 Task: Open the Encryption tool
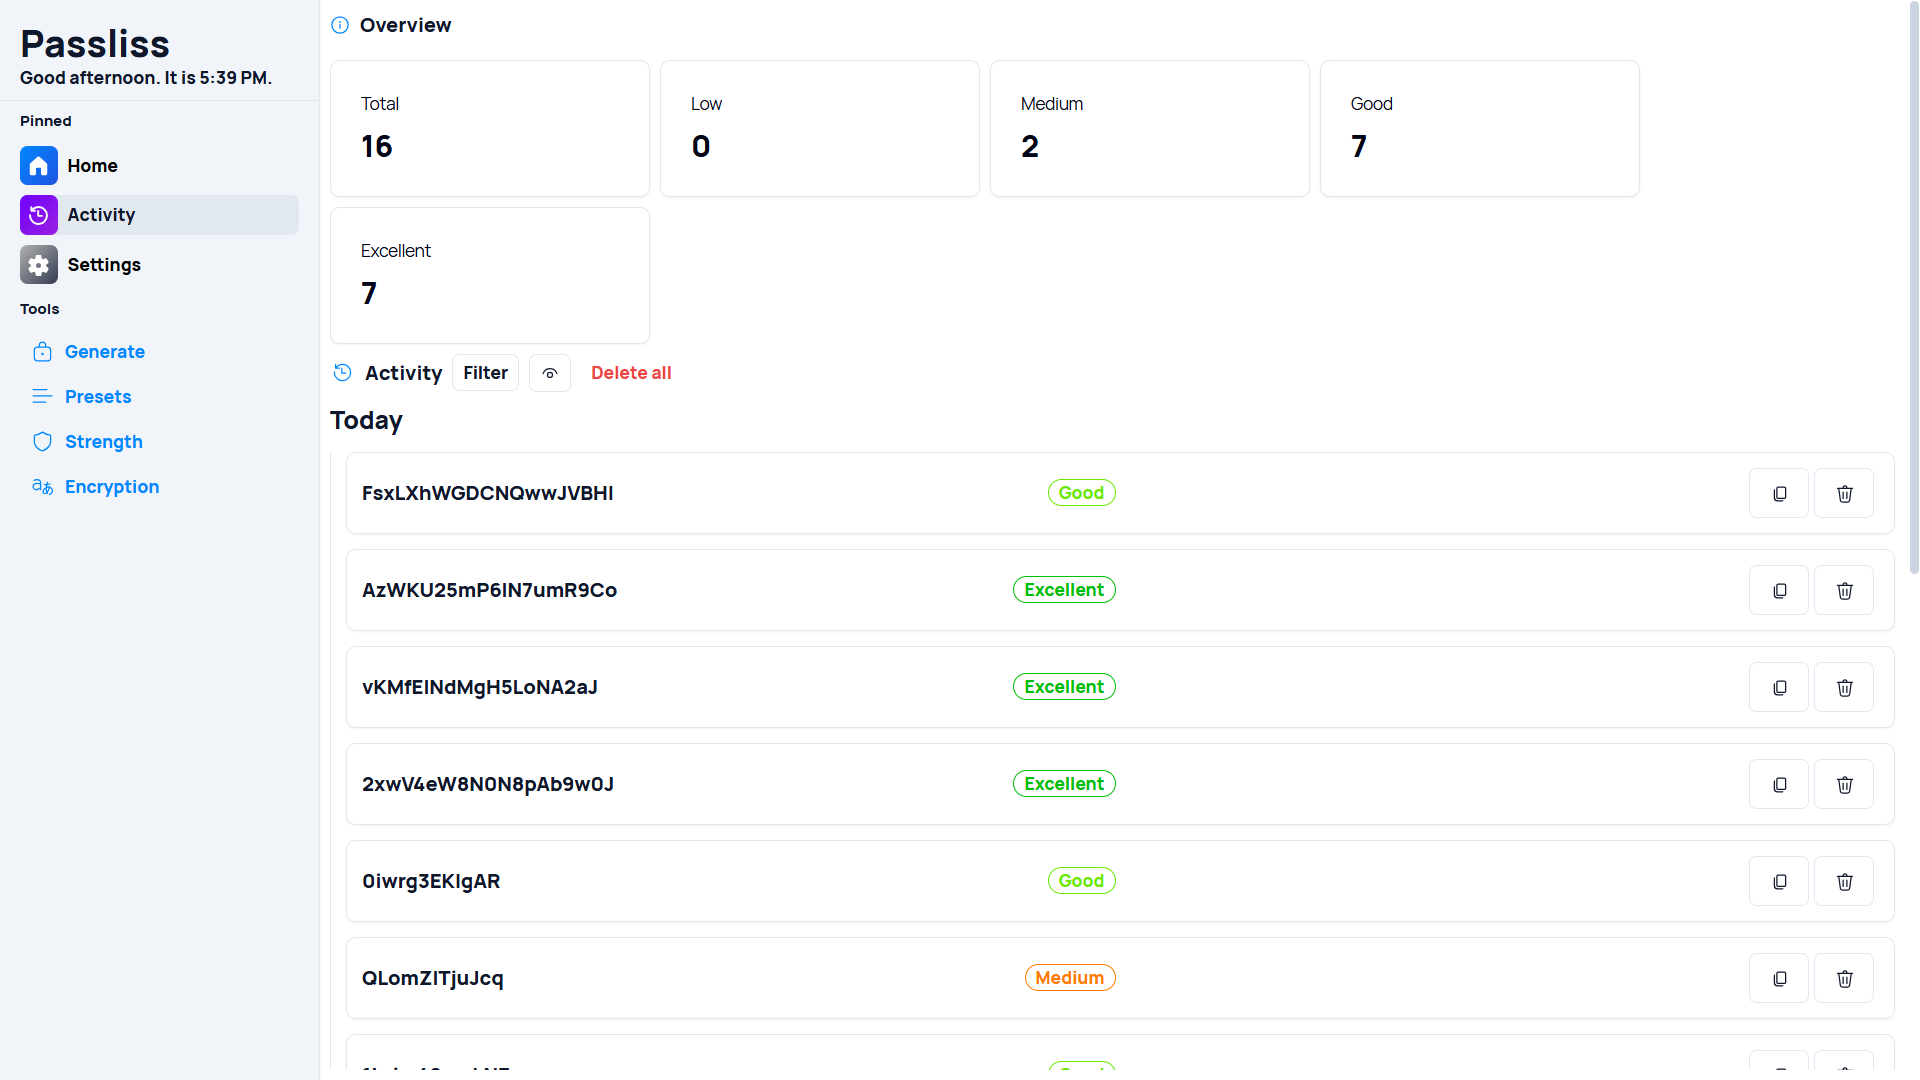pos(111,487)
